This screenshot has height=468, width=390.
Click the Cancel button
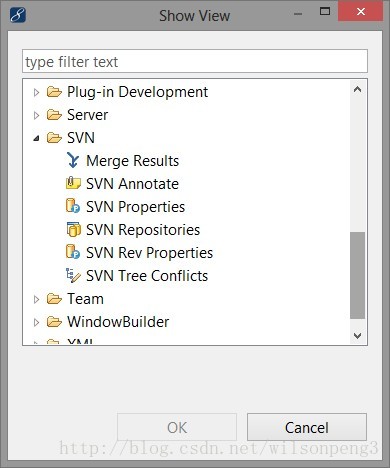pos(307,427)
